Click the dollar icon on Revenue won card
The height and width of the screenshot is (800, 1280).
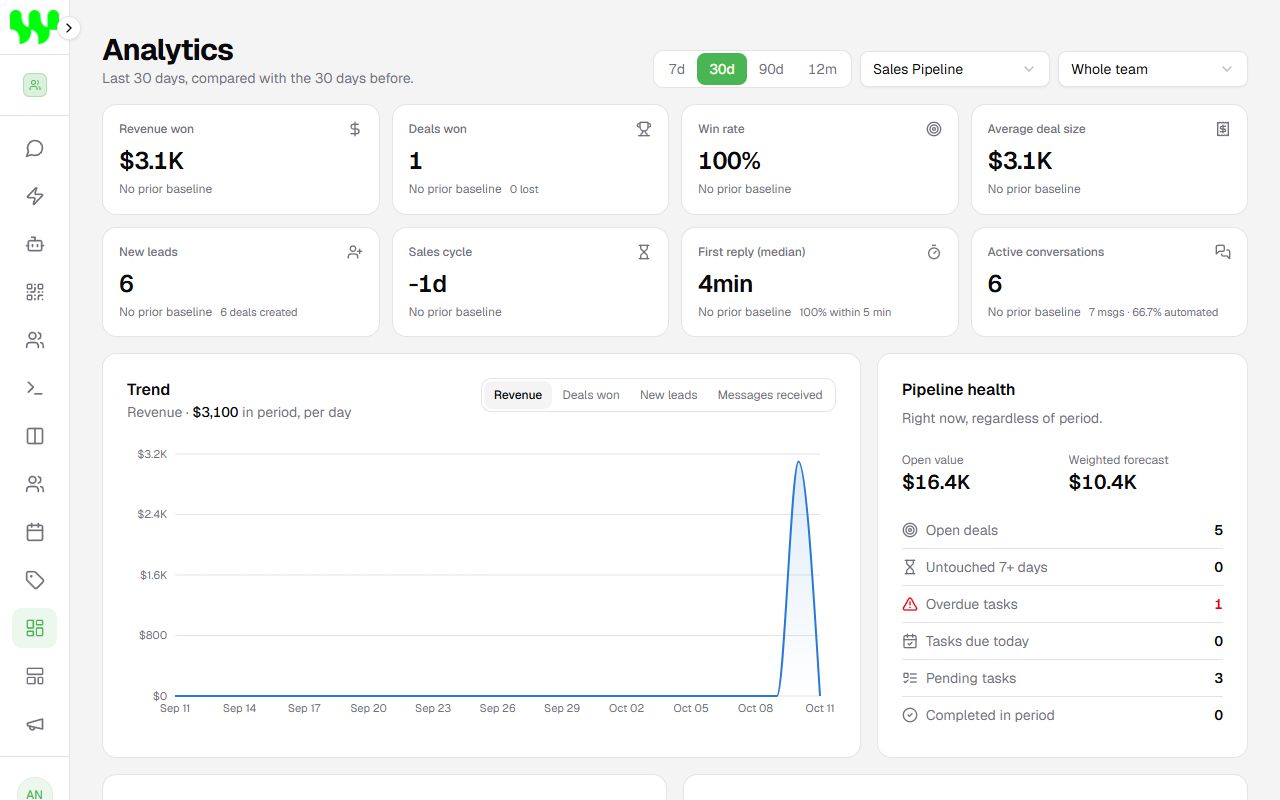[355, 129]
